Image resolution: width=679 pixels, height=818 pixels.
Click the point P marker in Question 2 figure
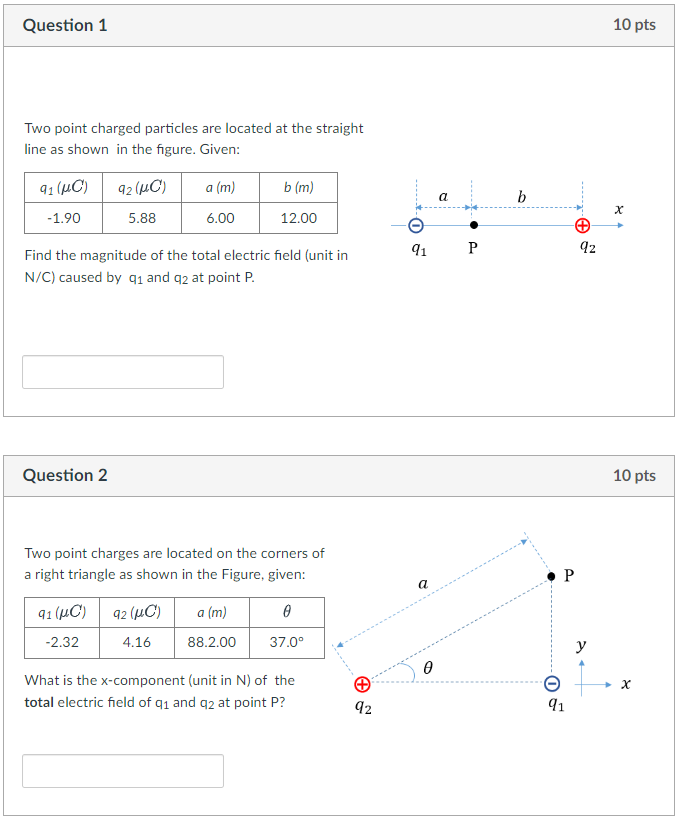pos(551,574)
